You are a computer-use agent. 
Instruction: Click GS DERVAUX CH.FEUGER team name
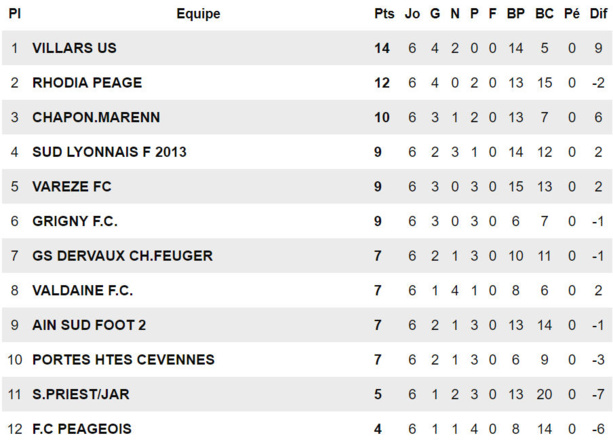pyautogui.click(x=122, y=256)
